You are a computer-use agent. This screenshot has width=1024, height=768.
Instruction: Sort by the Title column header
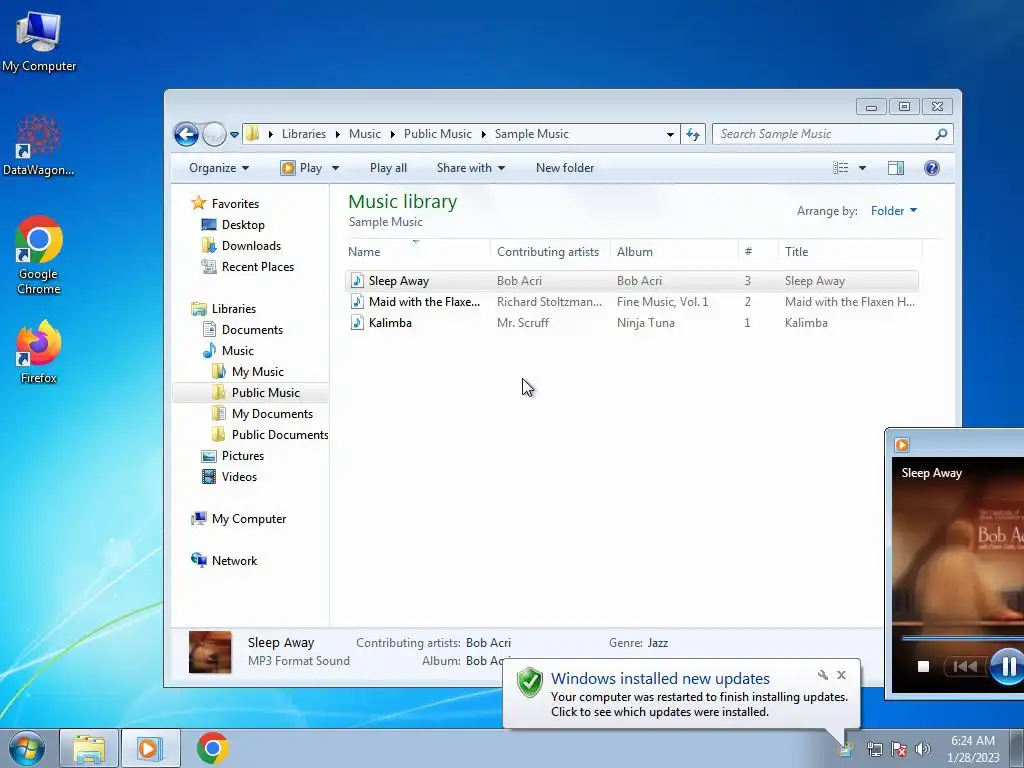tap(850, 251)
